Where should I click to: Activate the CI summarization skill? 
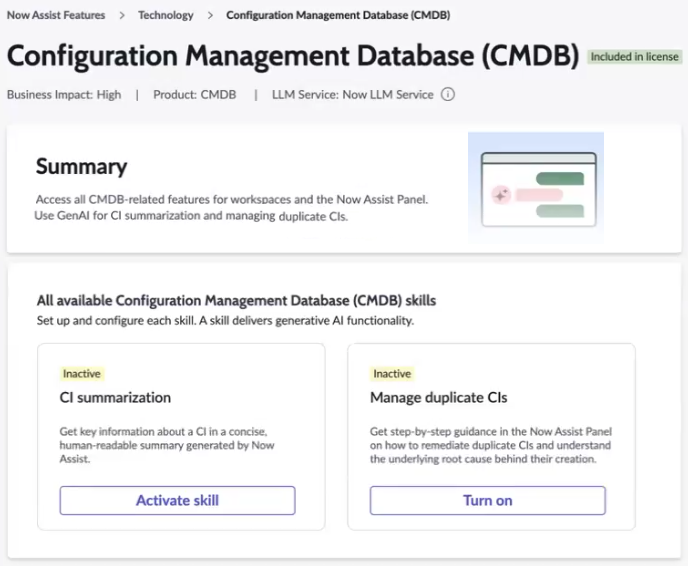tap(177, 500)
